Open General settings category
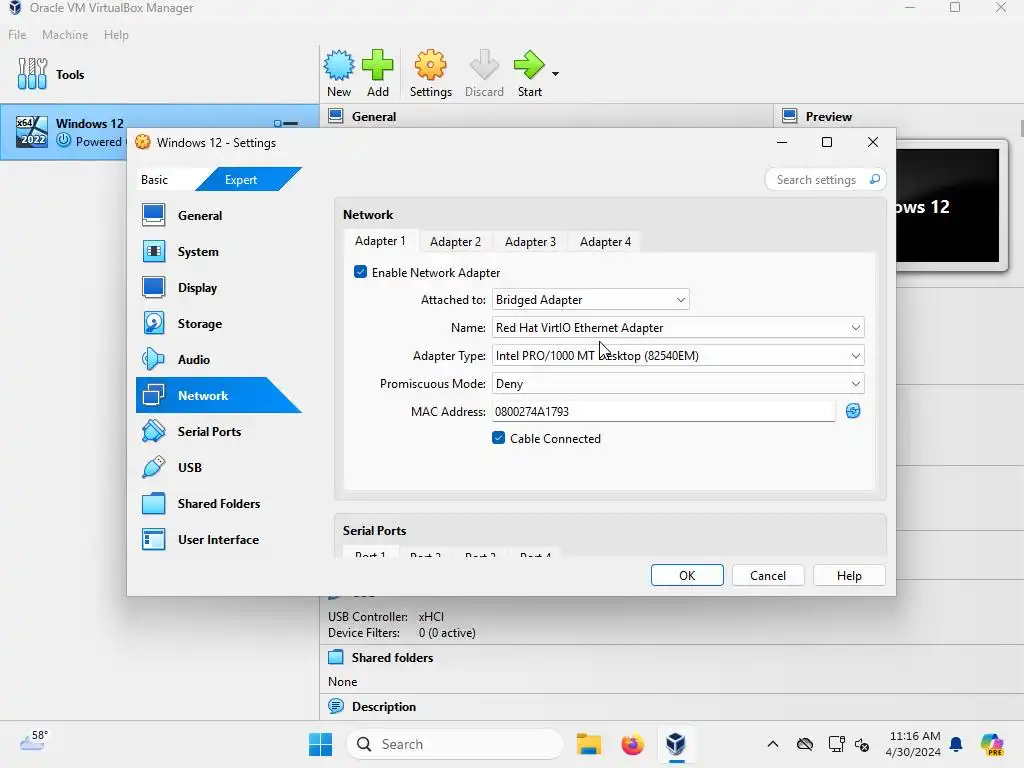 [x=219, y=216]
